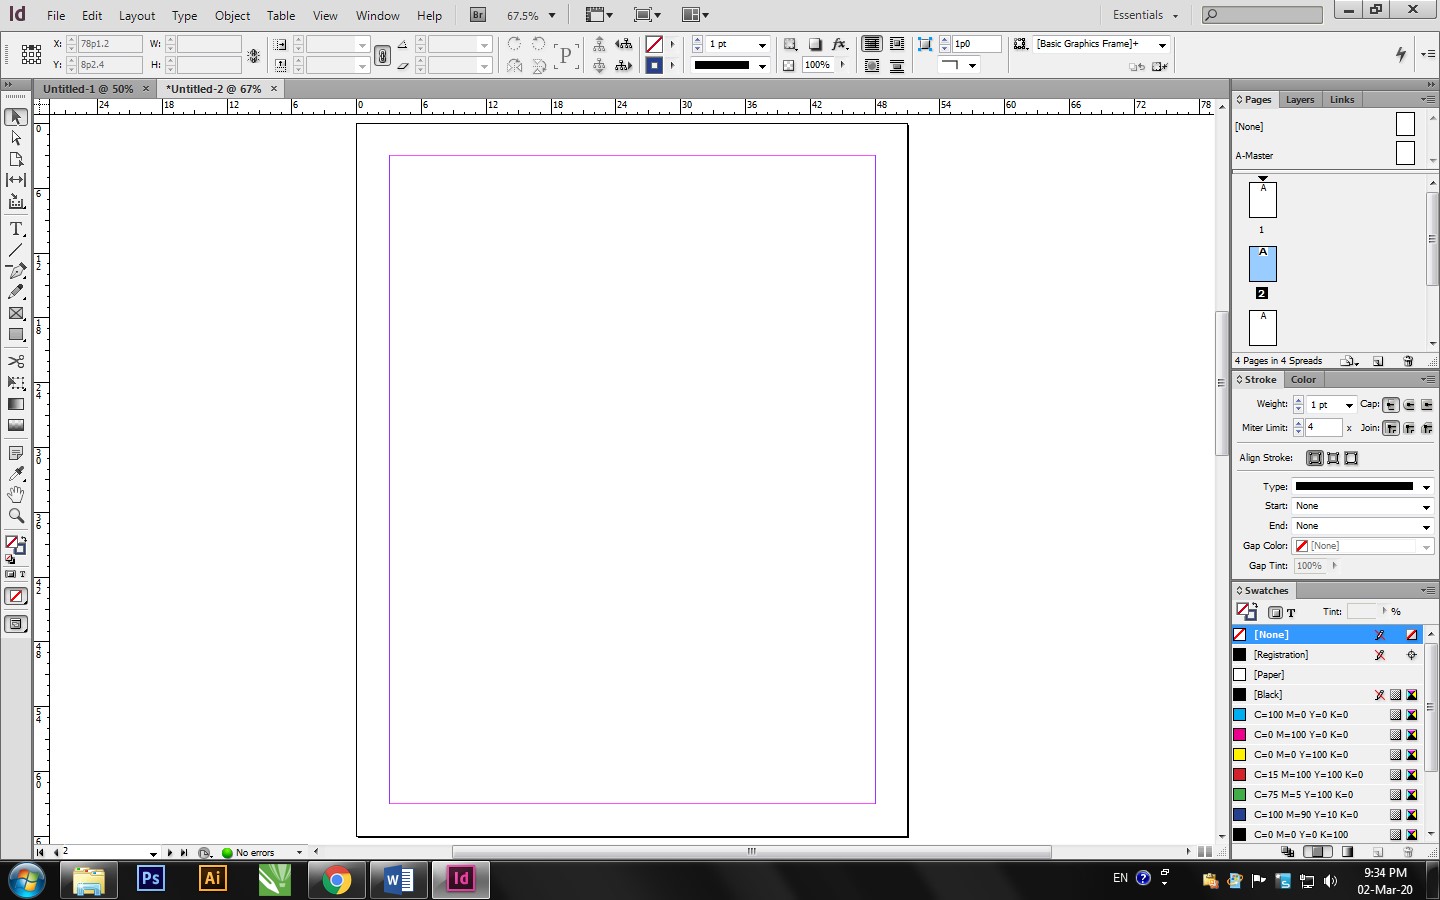Activate the Zoom tool in toolbox

[x=16, y=516]
